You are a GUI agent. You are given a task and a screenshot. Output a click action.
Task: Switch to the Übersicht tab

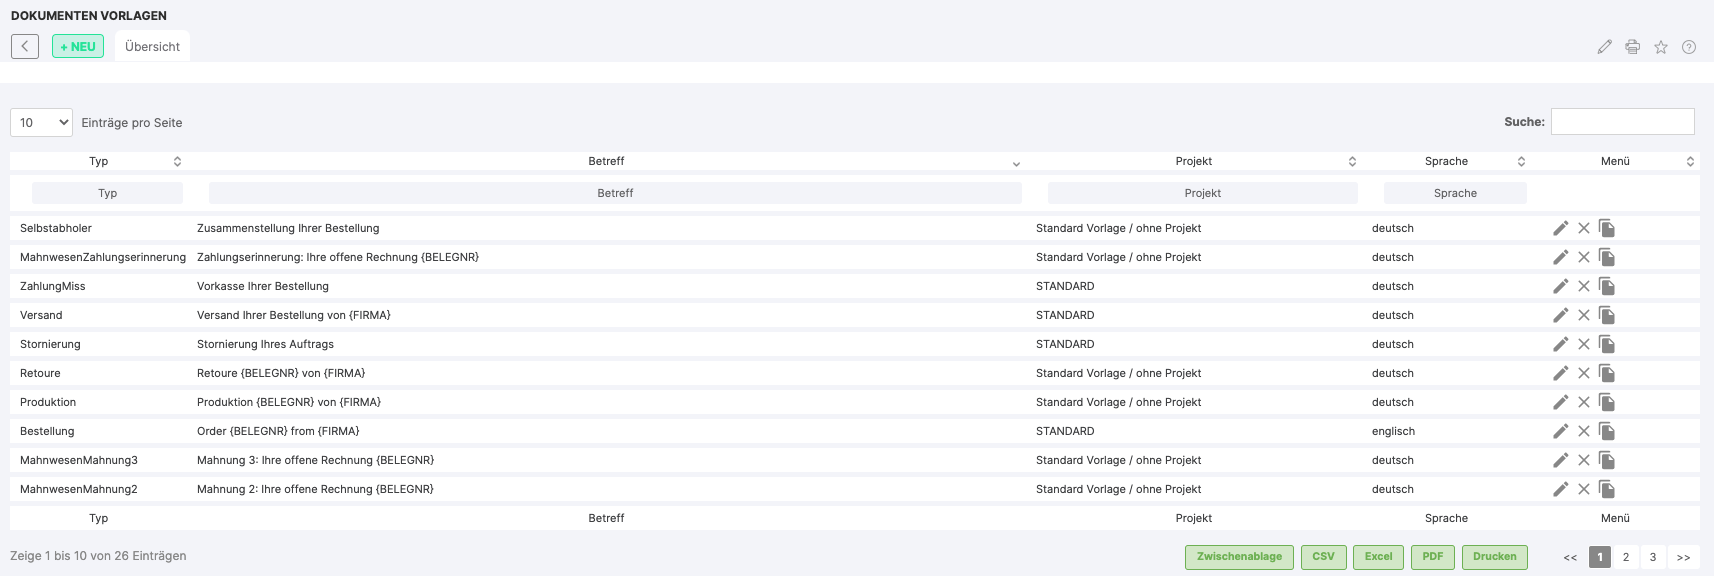click(x=152, y=47)
